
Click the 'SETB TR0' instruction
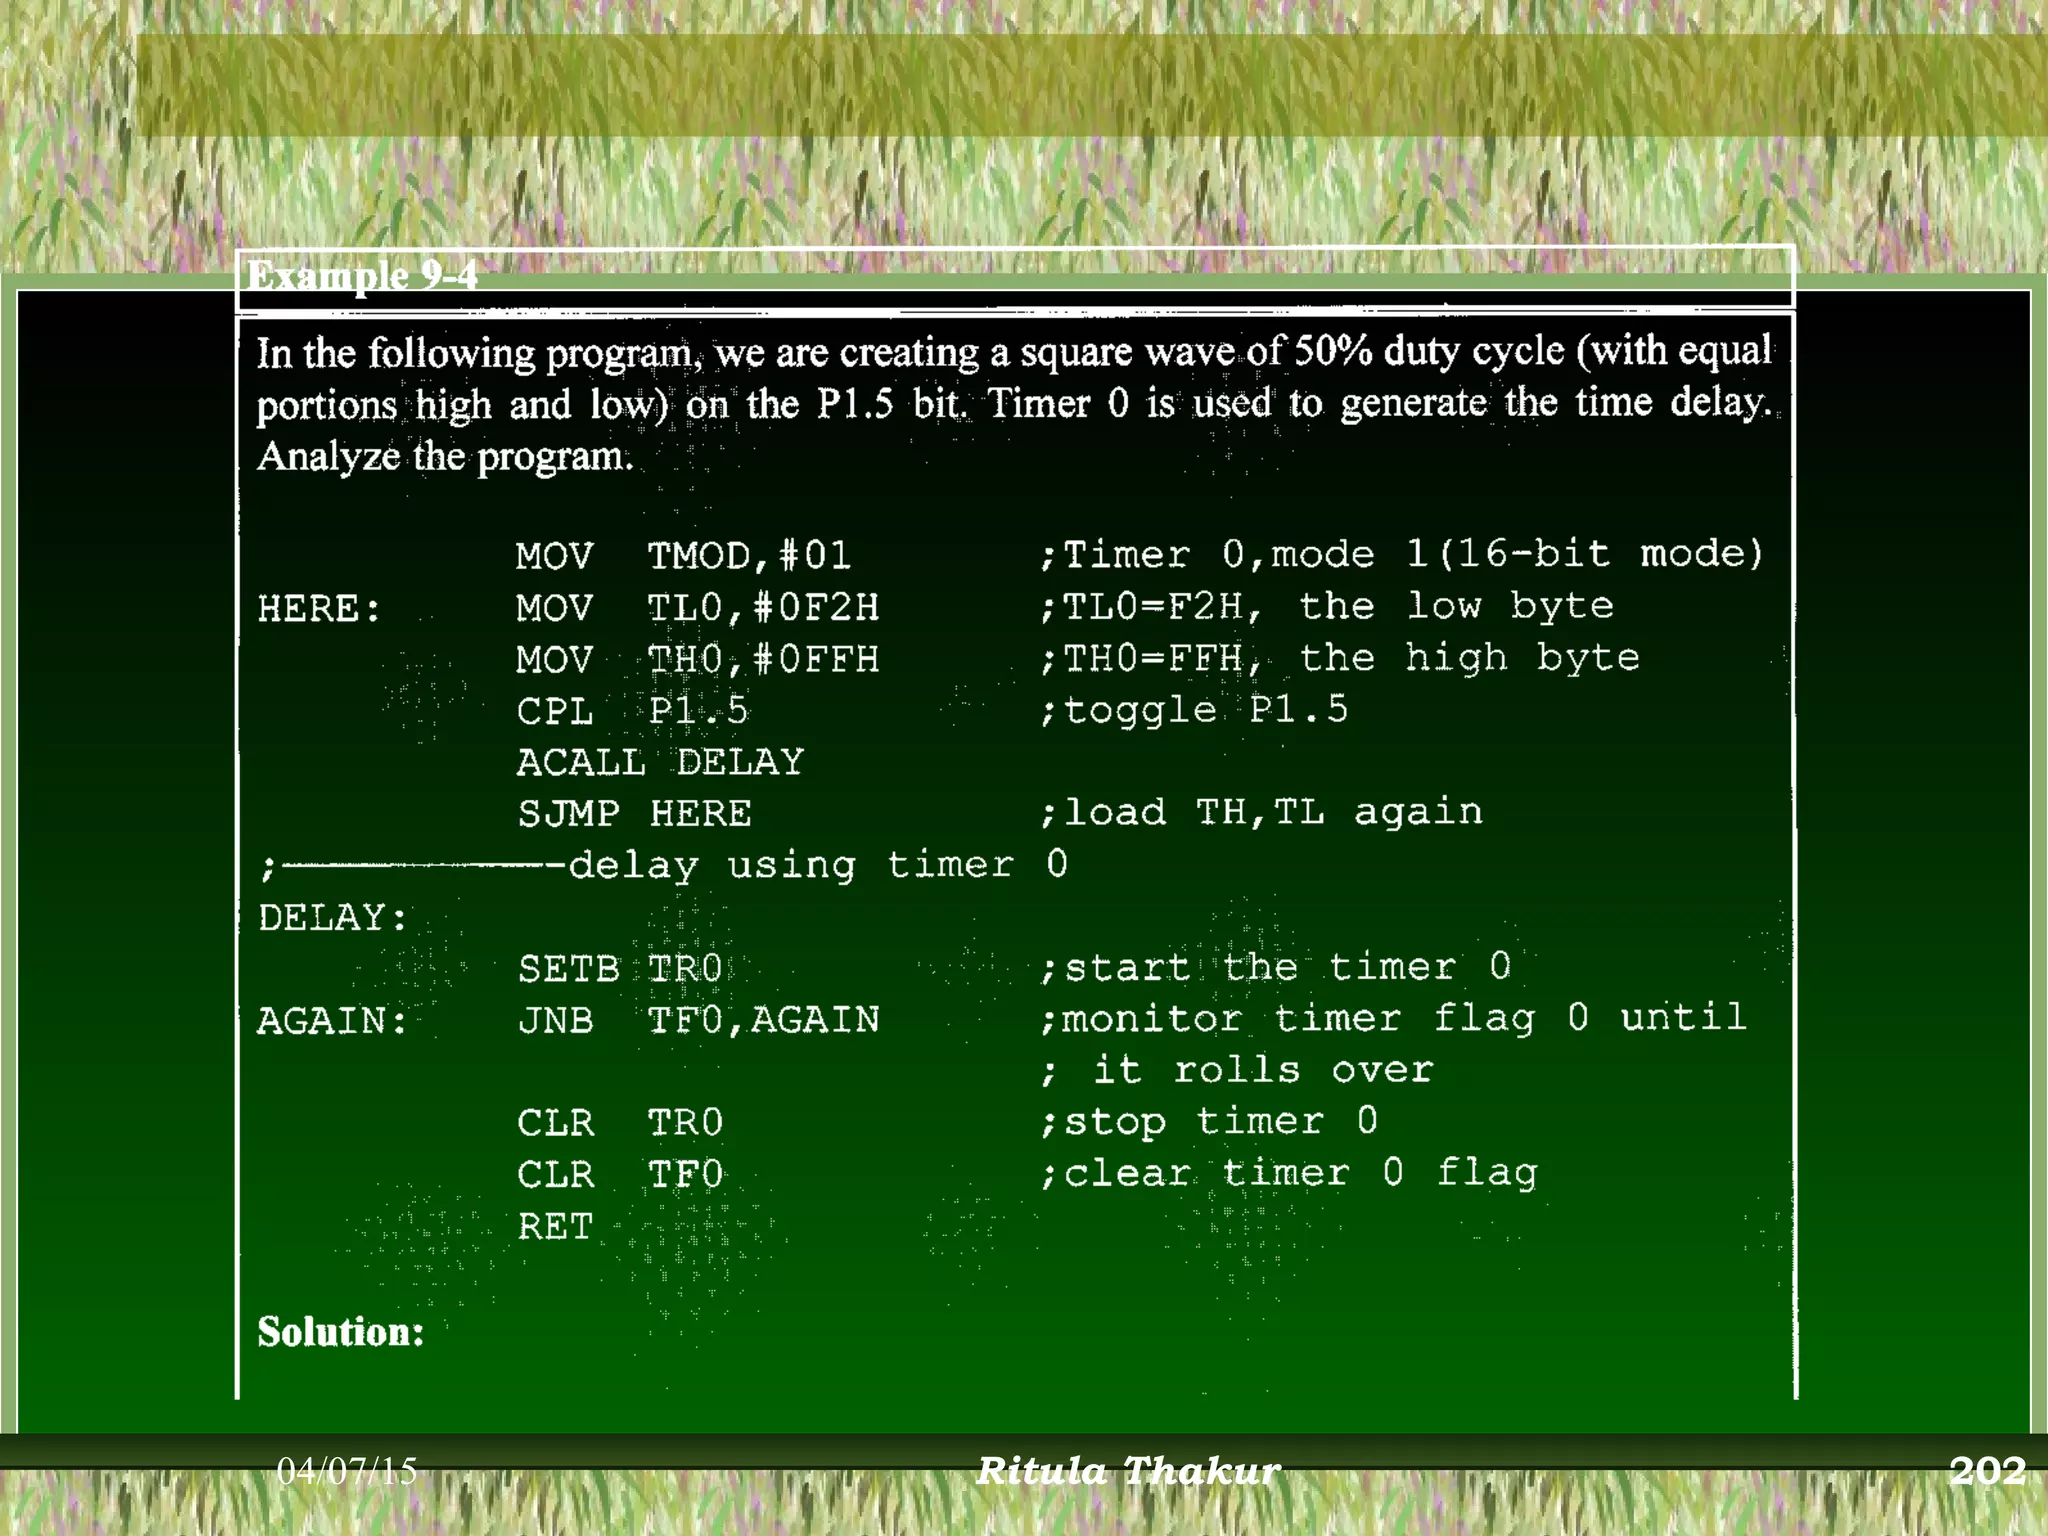tap(620, 969)
